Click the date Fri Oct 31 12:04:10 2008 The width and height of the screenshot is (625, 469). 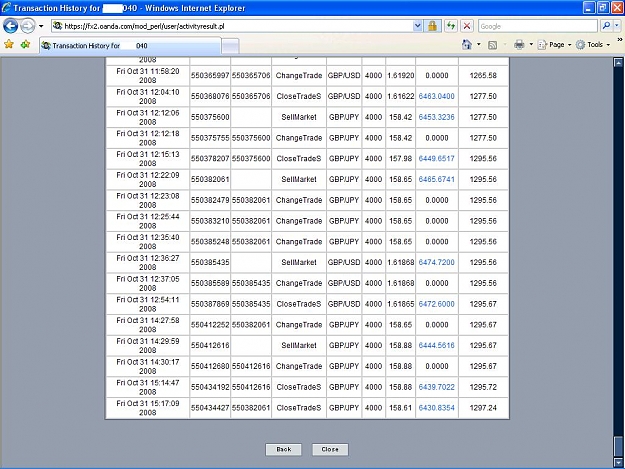(x=148, y=96)
